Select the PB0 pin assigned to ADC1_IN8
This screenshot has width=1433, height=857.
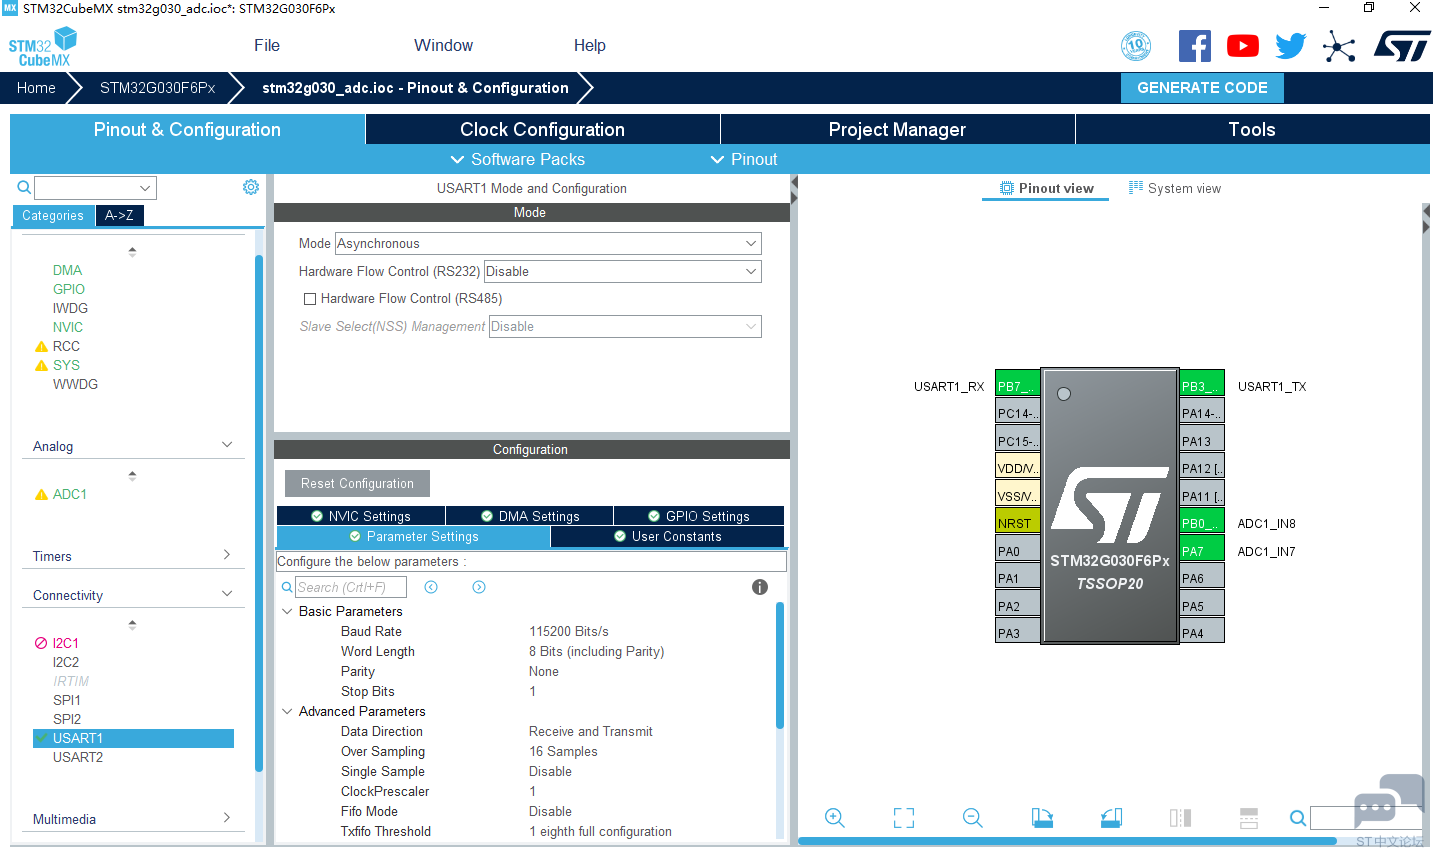1202,523
